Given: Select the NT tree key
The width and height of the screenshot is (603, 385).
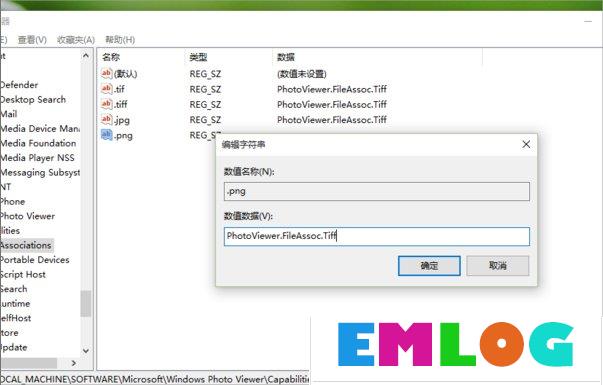Looking at the screenshot, I should 6,187.
